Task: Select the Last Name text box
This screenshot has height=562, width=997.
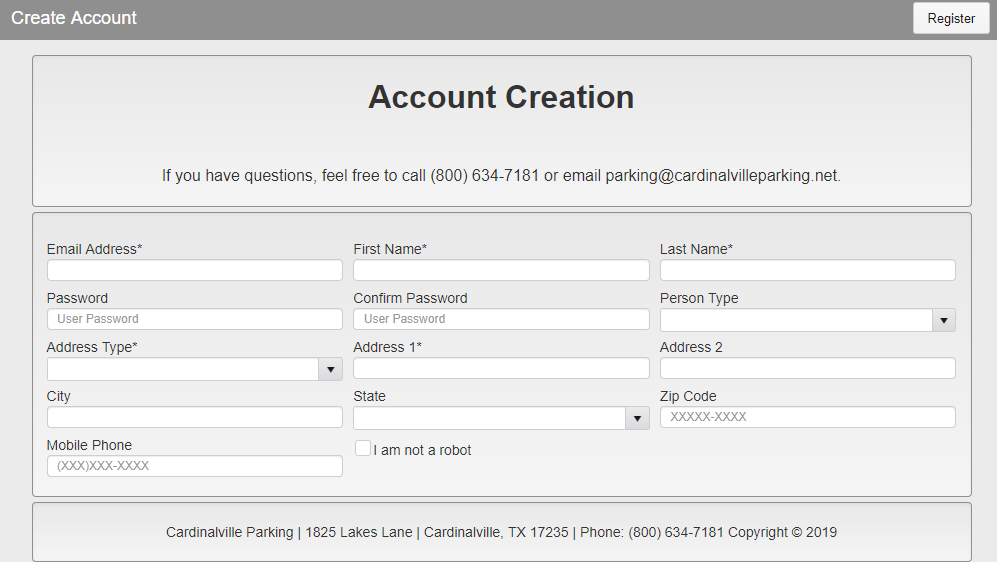Action: 808,270
